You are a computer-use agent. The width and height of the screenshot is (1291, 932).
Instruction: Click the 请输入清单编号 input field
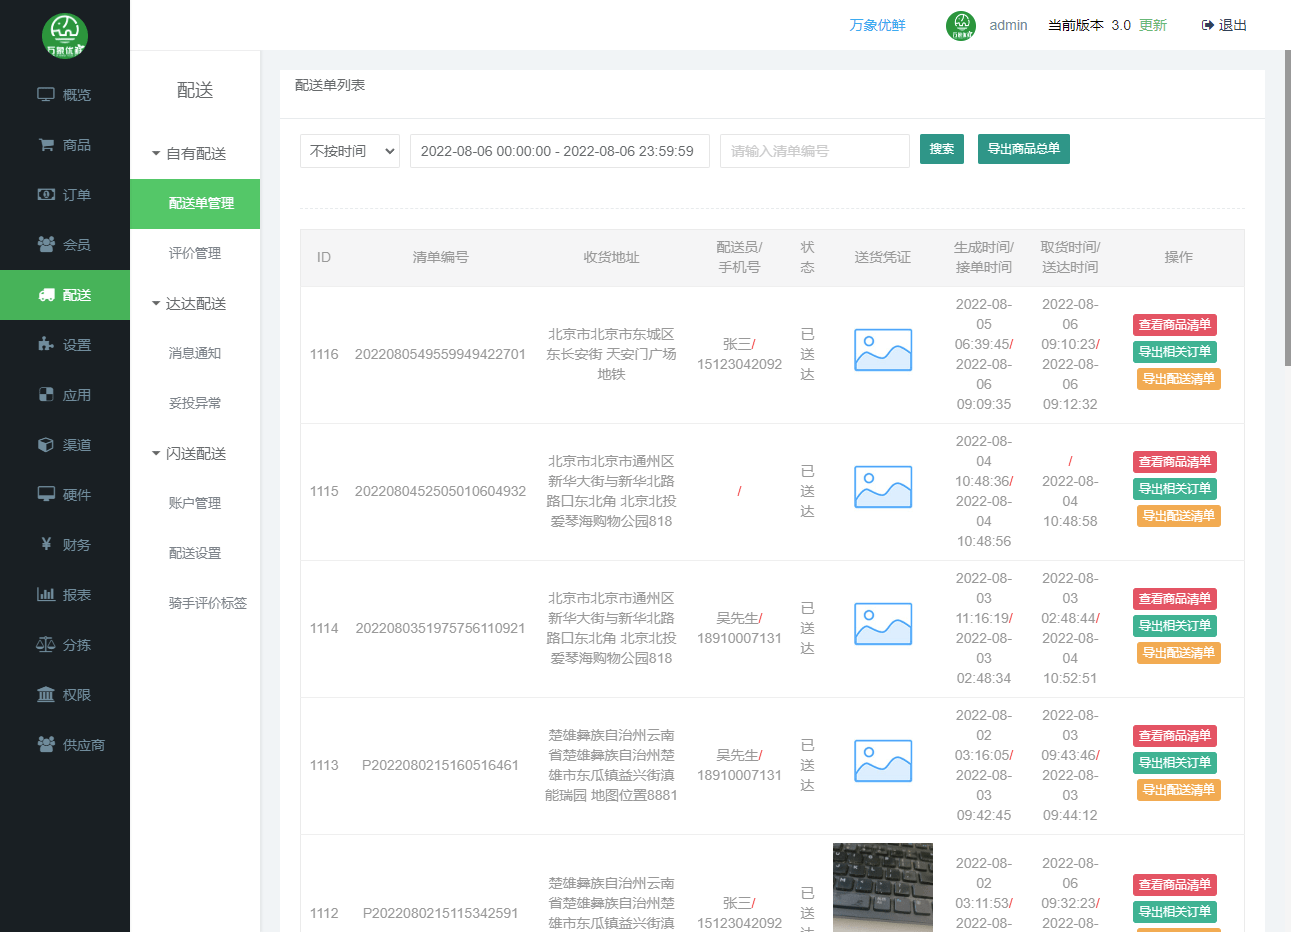click(x=814, y=151)
